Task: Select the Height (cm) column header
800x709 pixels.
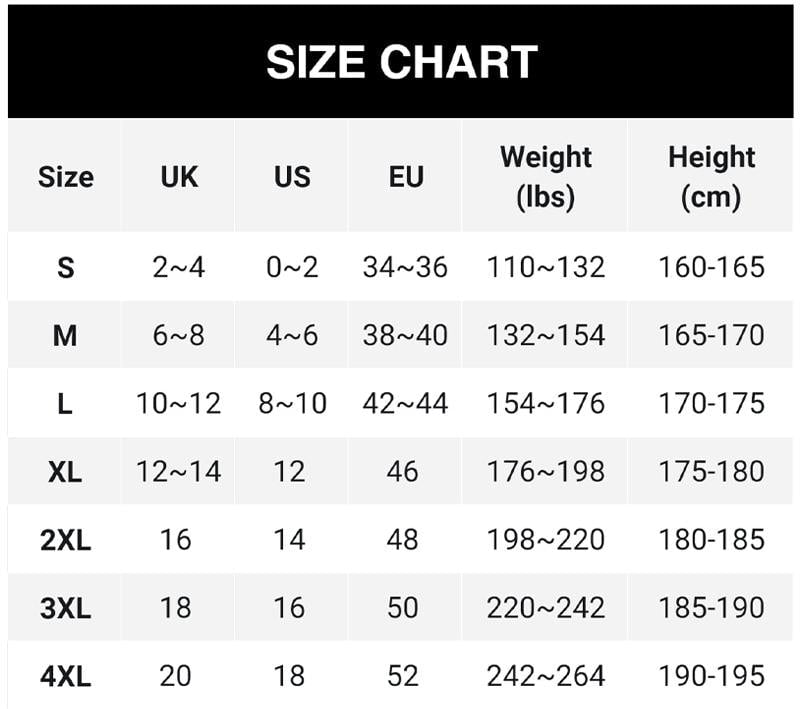Action: click(711, 177)
